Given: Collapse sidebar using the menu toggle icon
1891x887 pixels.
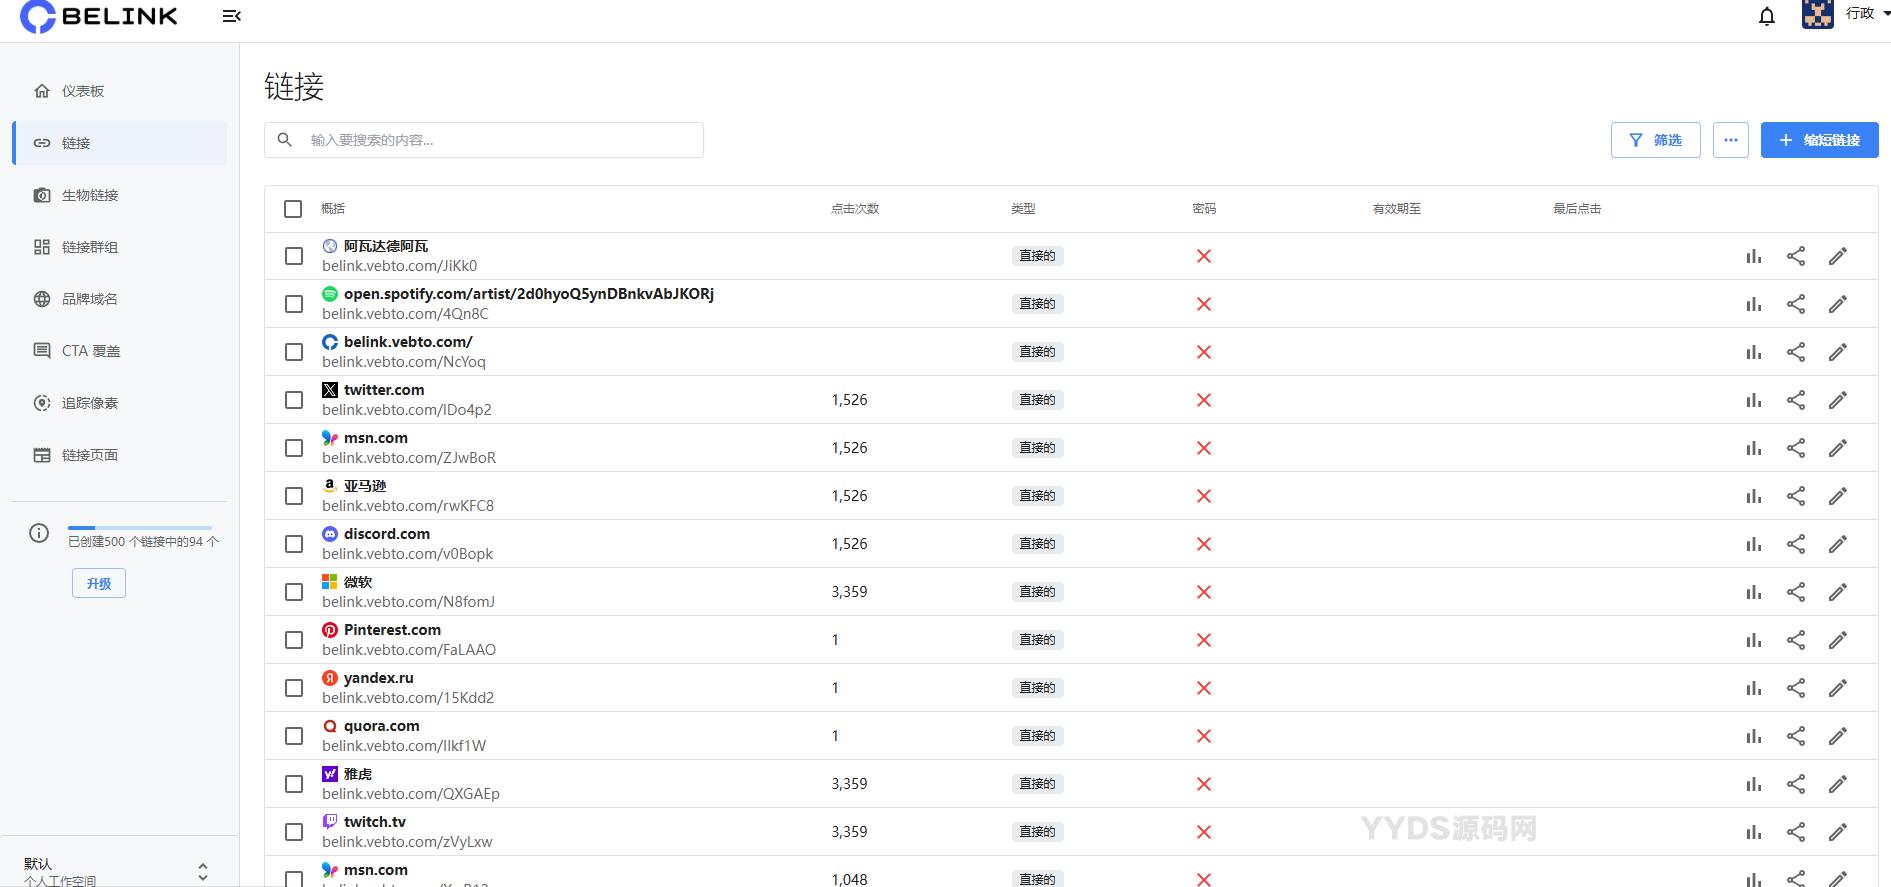Looking at the screenshot, I should coord(231,16).
